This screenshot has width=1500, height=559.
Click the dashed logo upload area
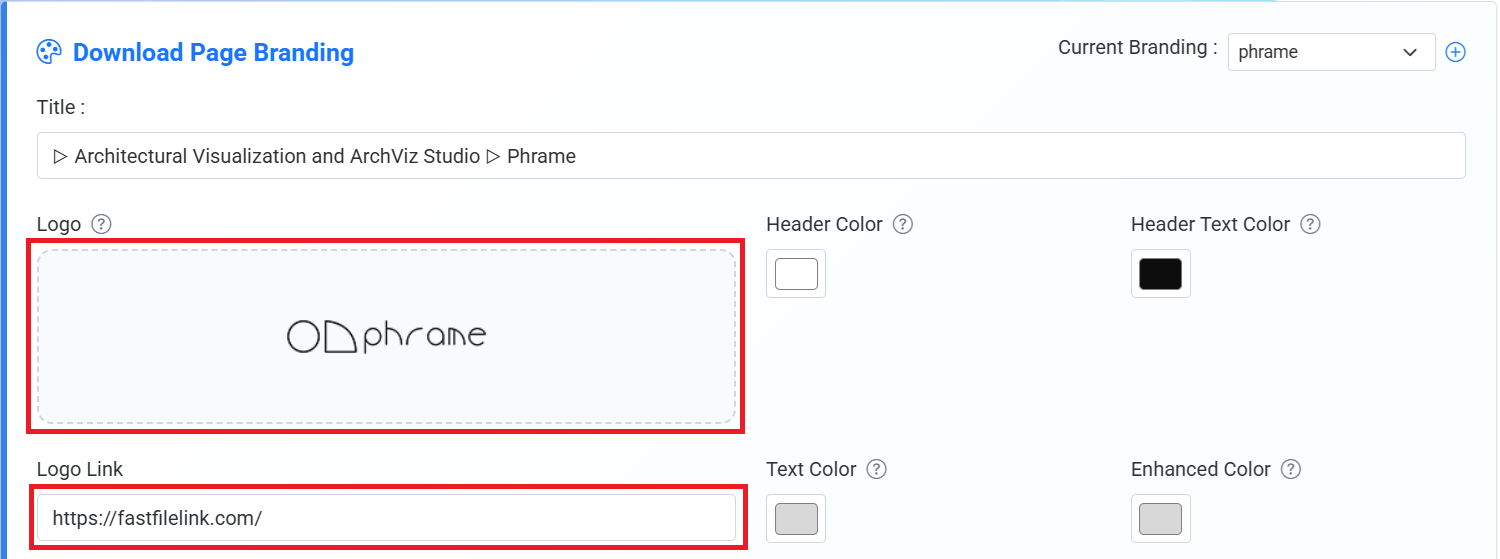386,336
